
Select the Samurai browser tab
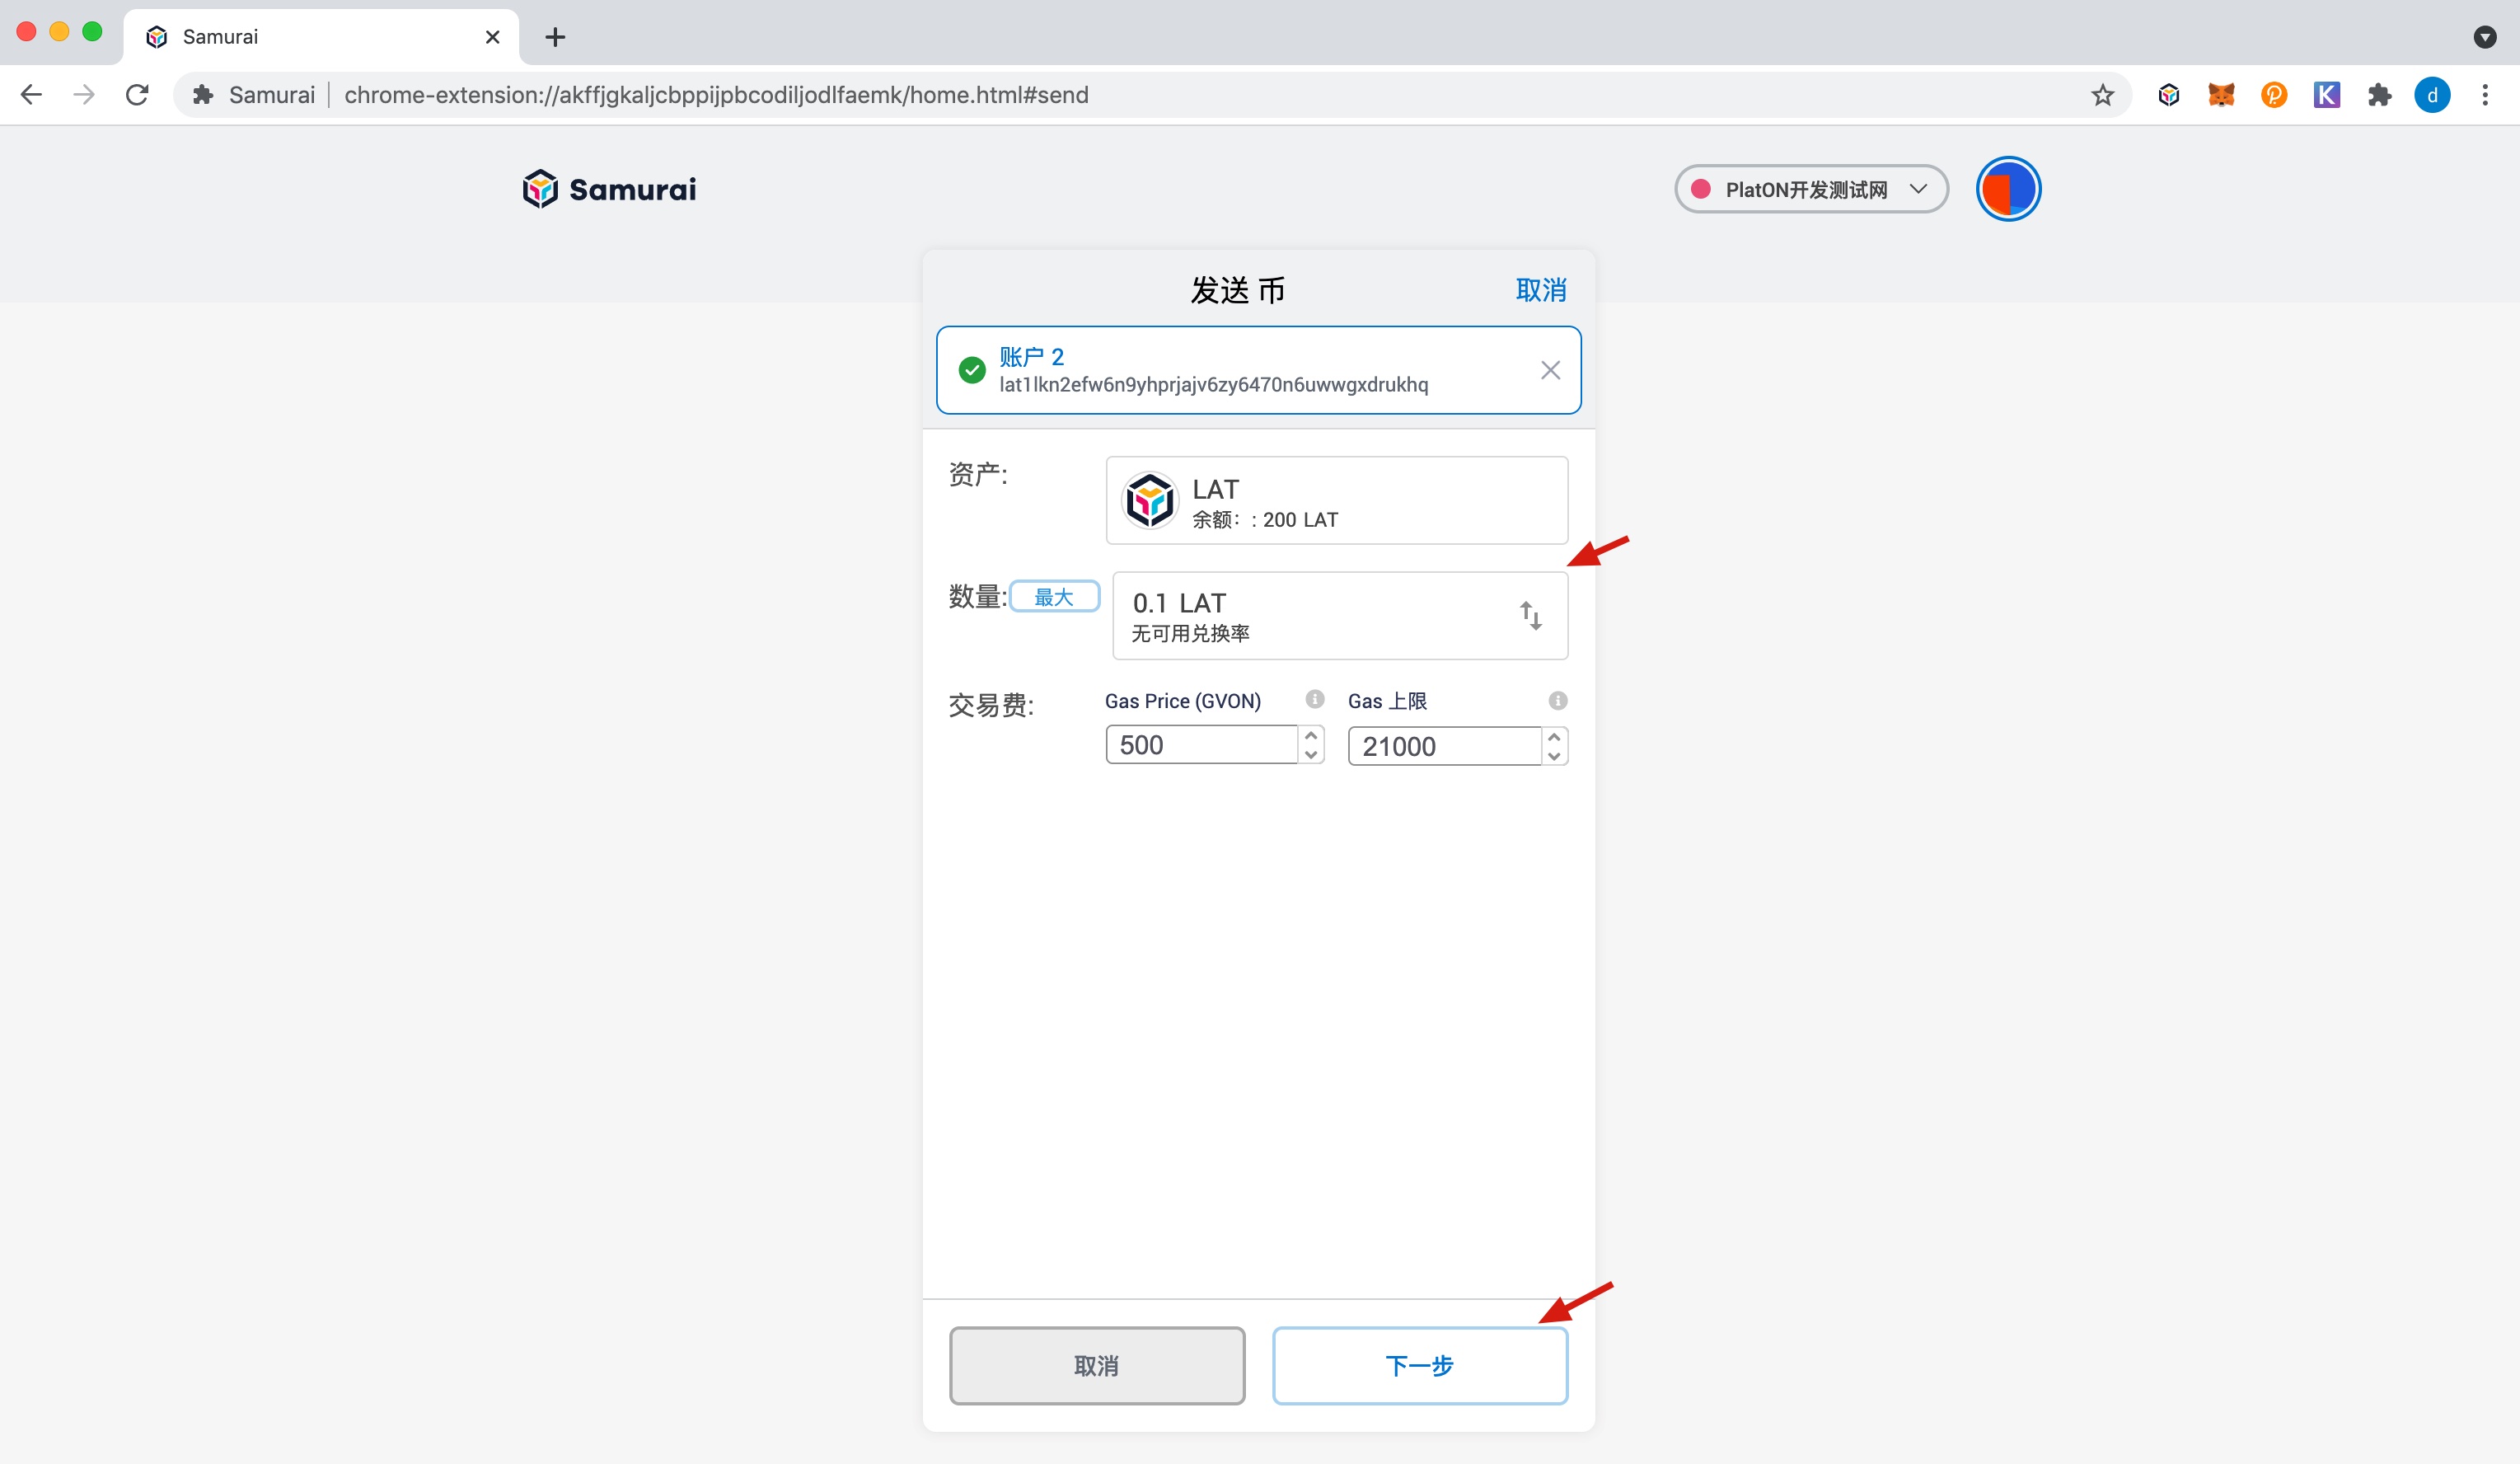pos(320,37)
